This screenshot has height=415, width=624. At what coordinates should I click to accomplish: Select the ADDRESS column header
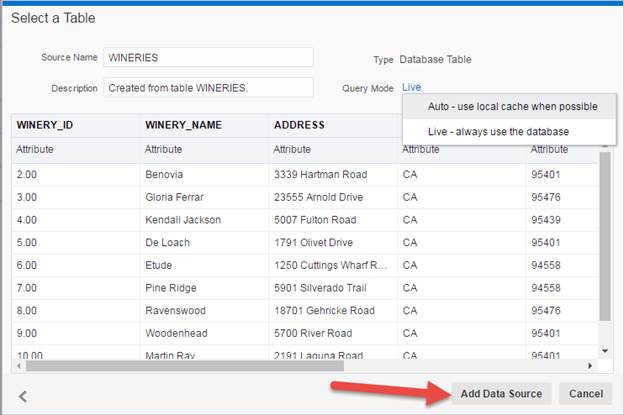(299, 125)
